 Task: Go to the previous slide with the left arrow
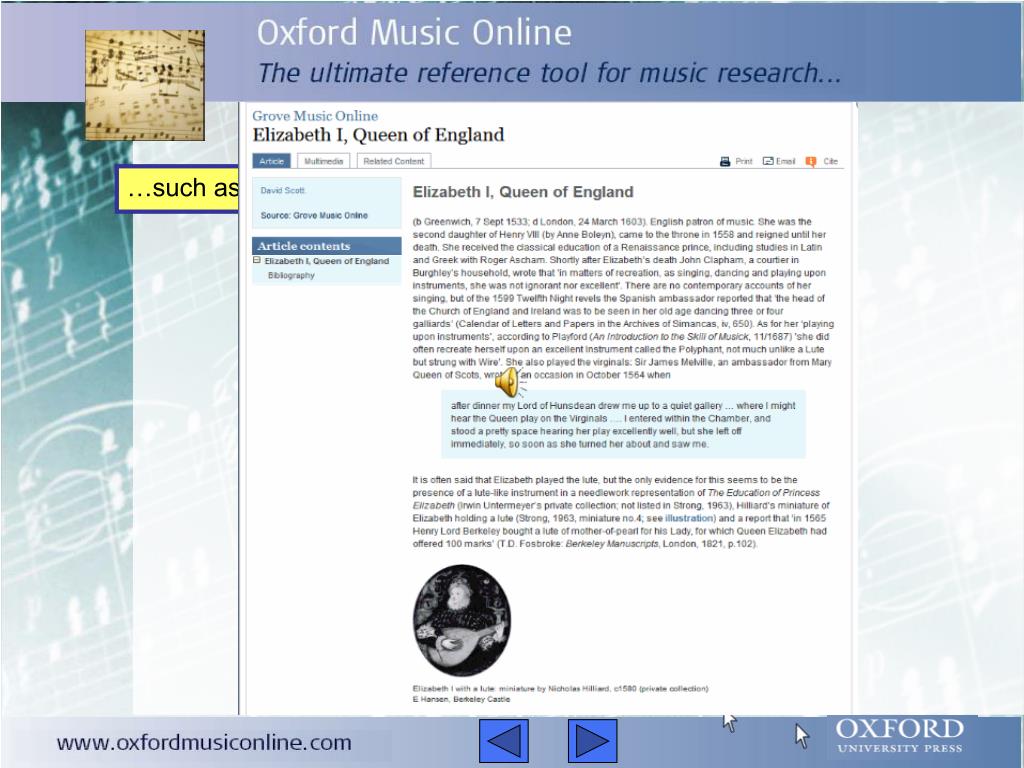coord(504,741)
